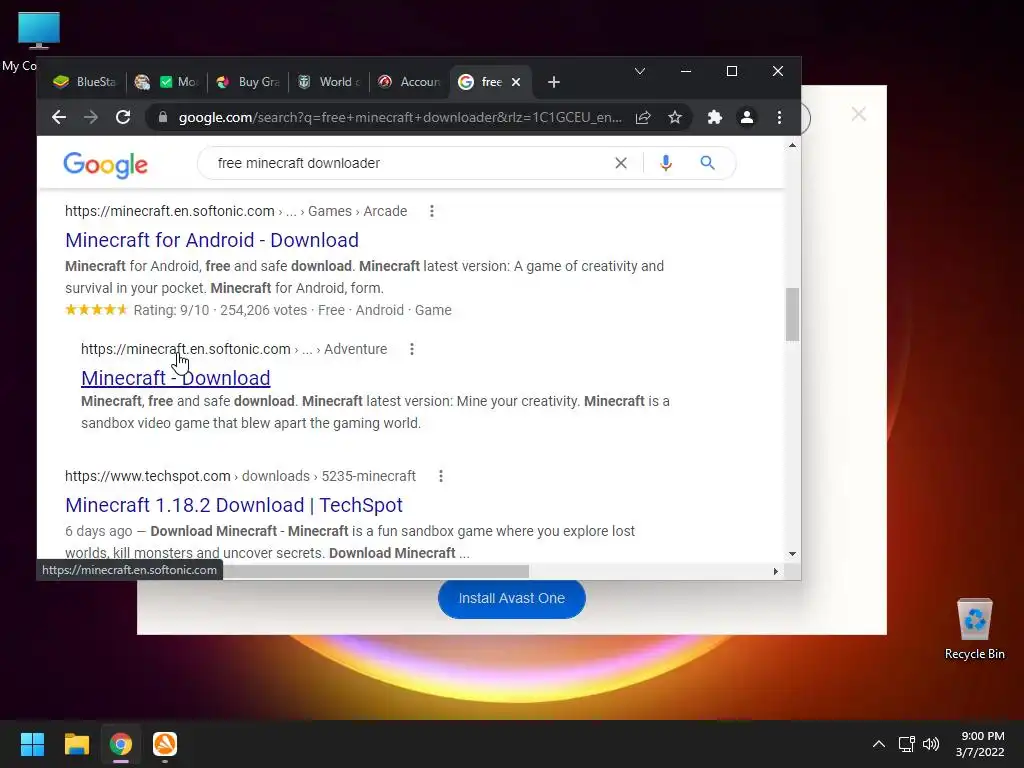
Task: Open the Chrome profile avatar icon
Action: pos(746,118)
